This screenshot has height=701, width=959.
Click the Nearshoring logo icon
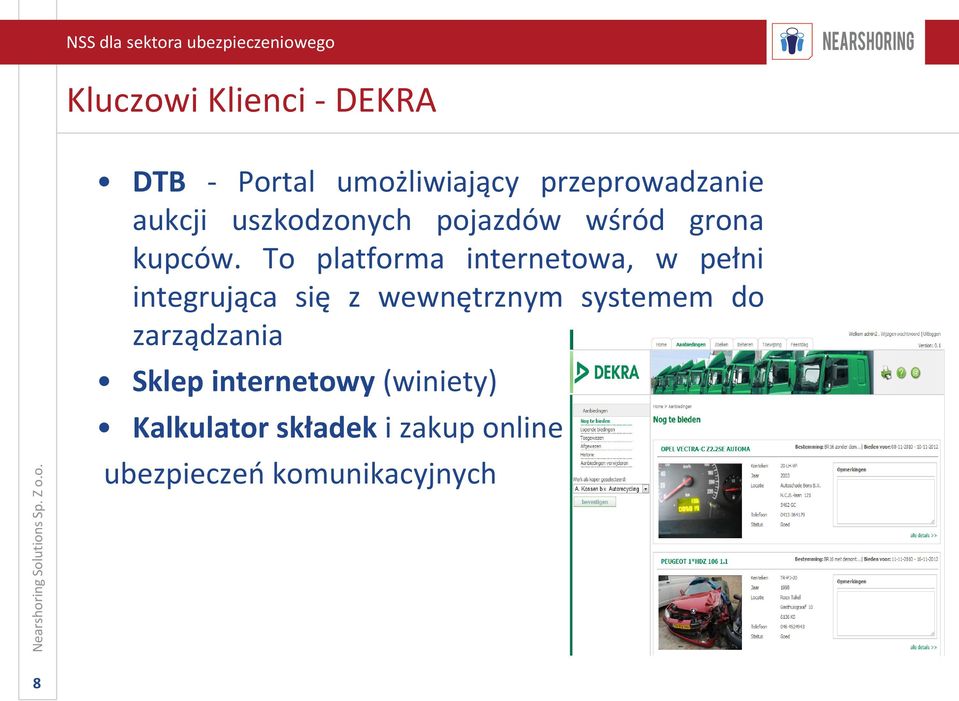[792, 42]
